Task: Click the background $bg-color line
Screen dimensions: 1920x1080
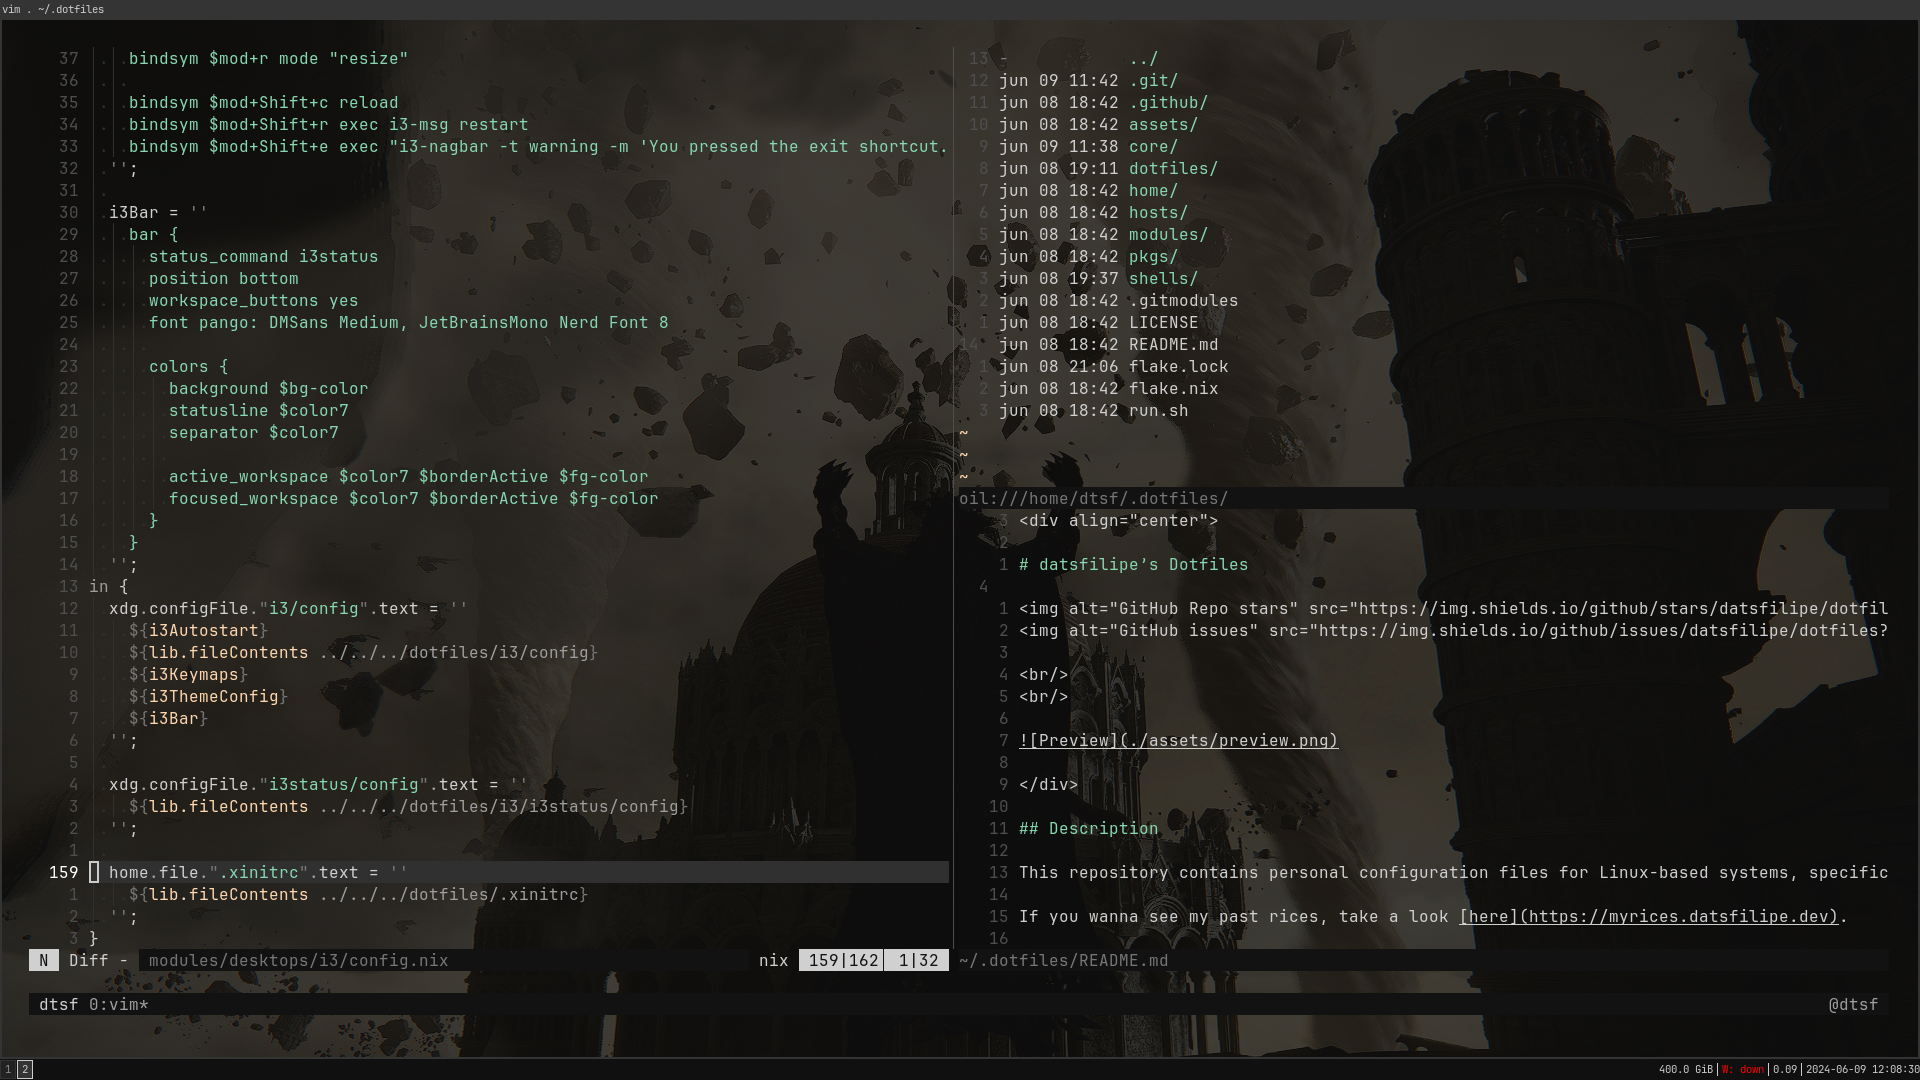Action: pyautogui.click(x=268, y=389)
